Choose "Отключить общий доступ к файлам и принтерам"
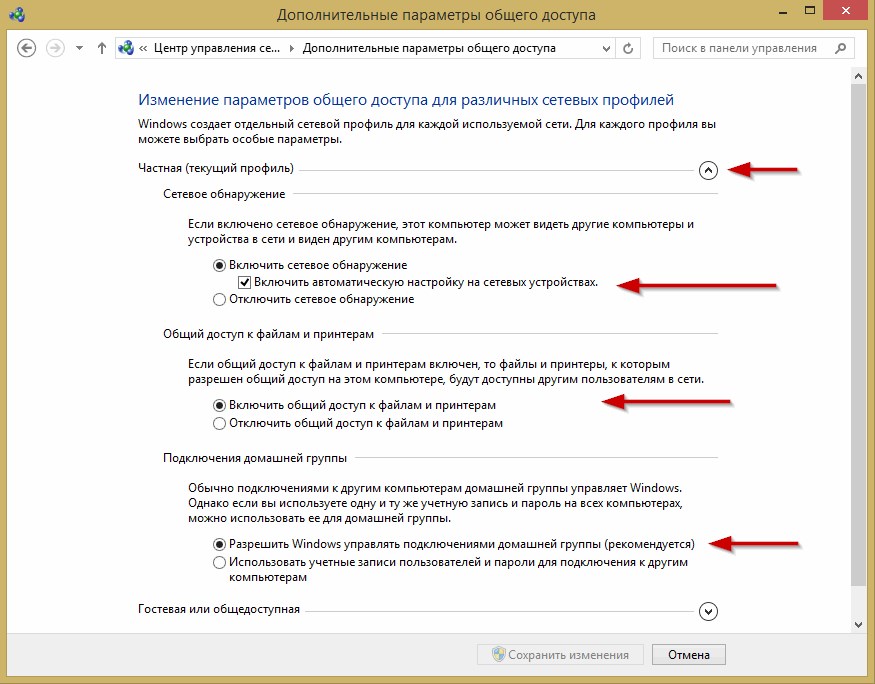This screenshot has width=875, height=684. click(220, 424)
